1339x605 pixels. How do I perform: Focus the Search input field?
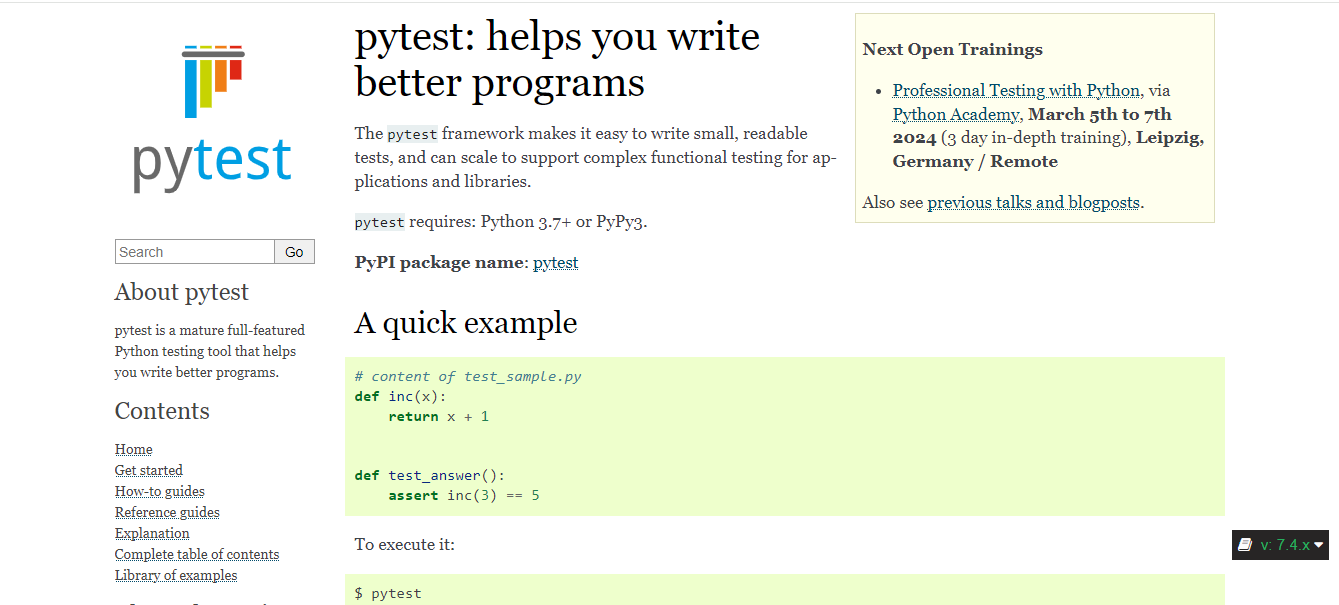click(x=195, y=252)
